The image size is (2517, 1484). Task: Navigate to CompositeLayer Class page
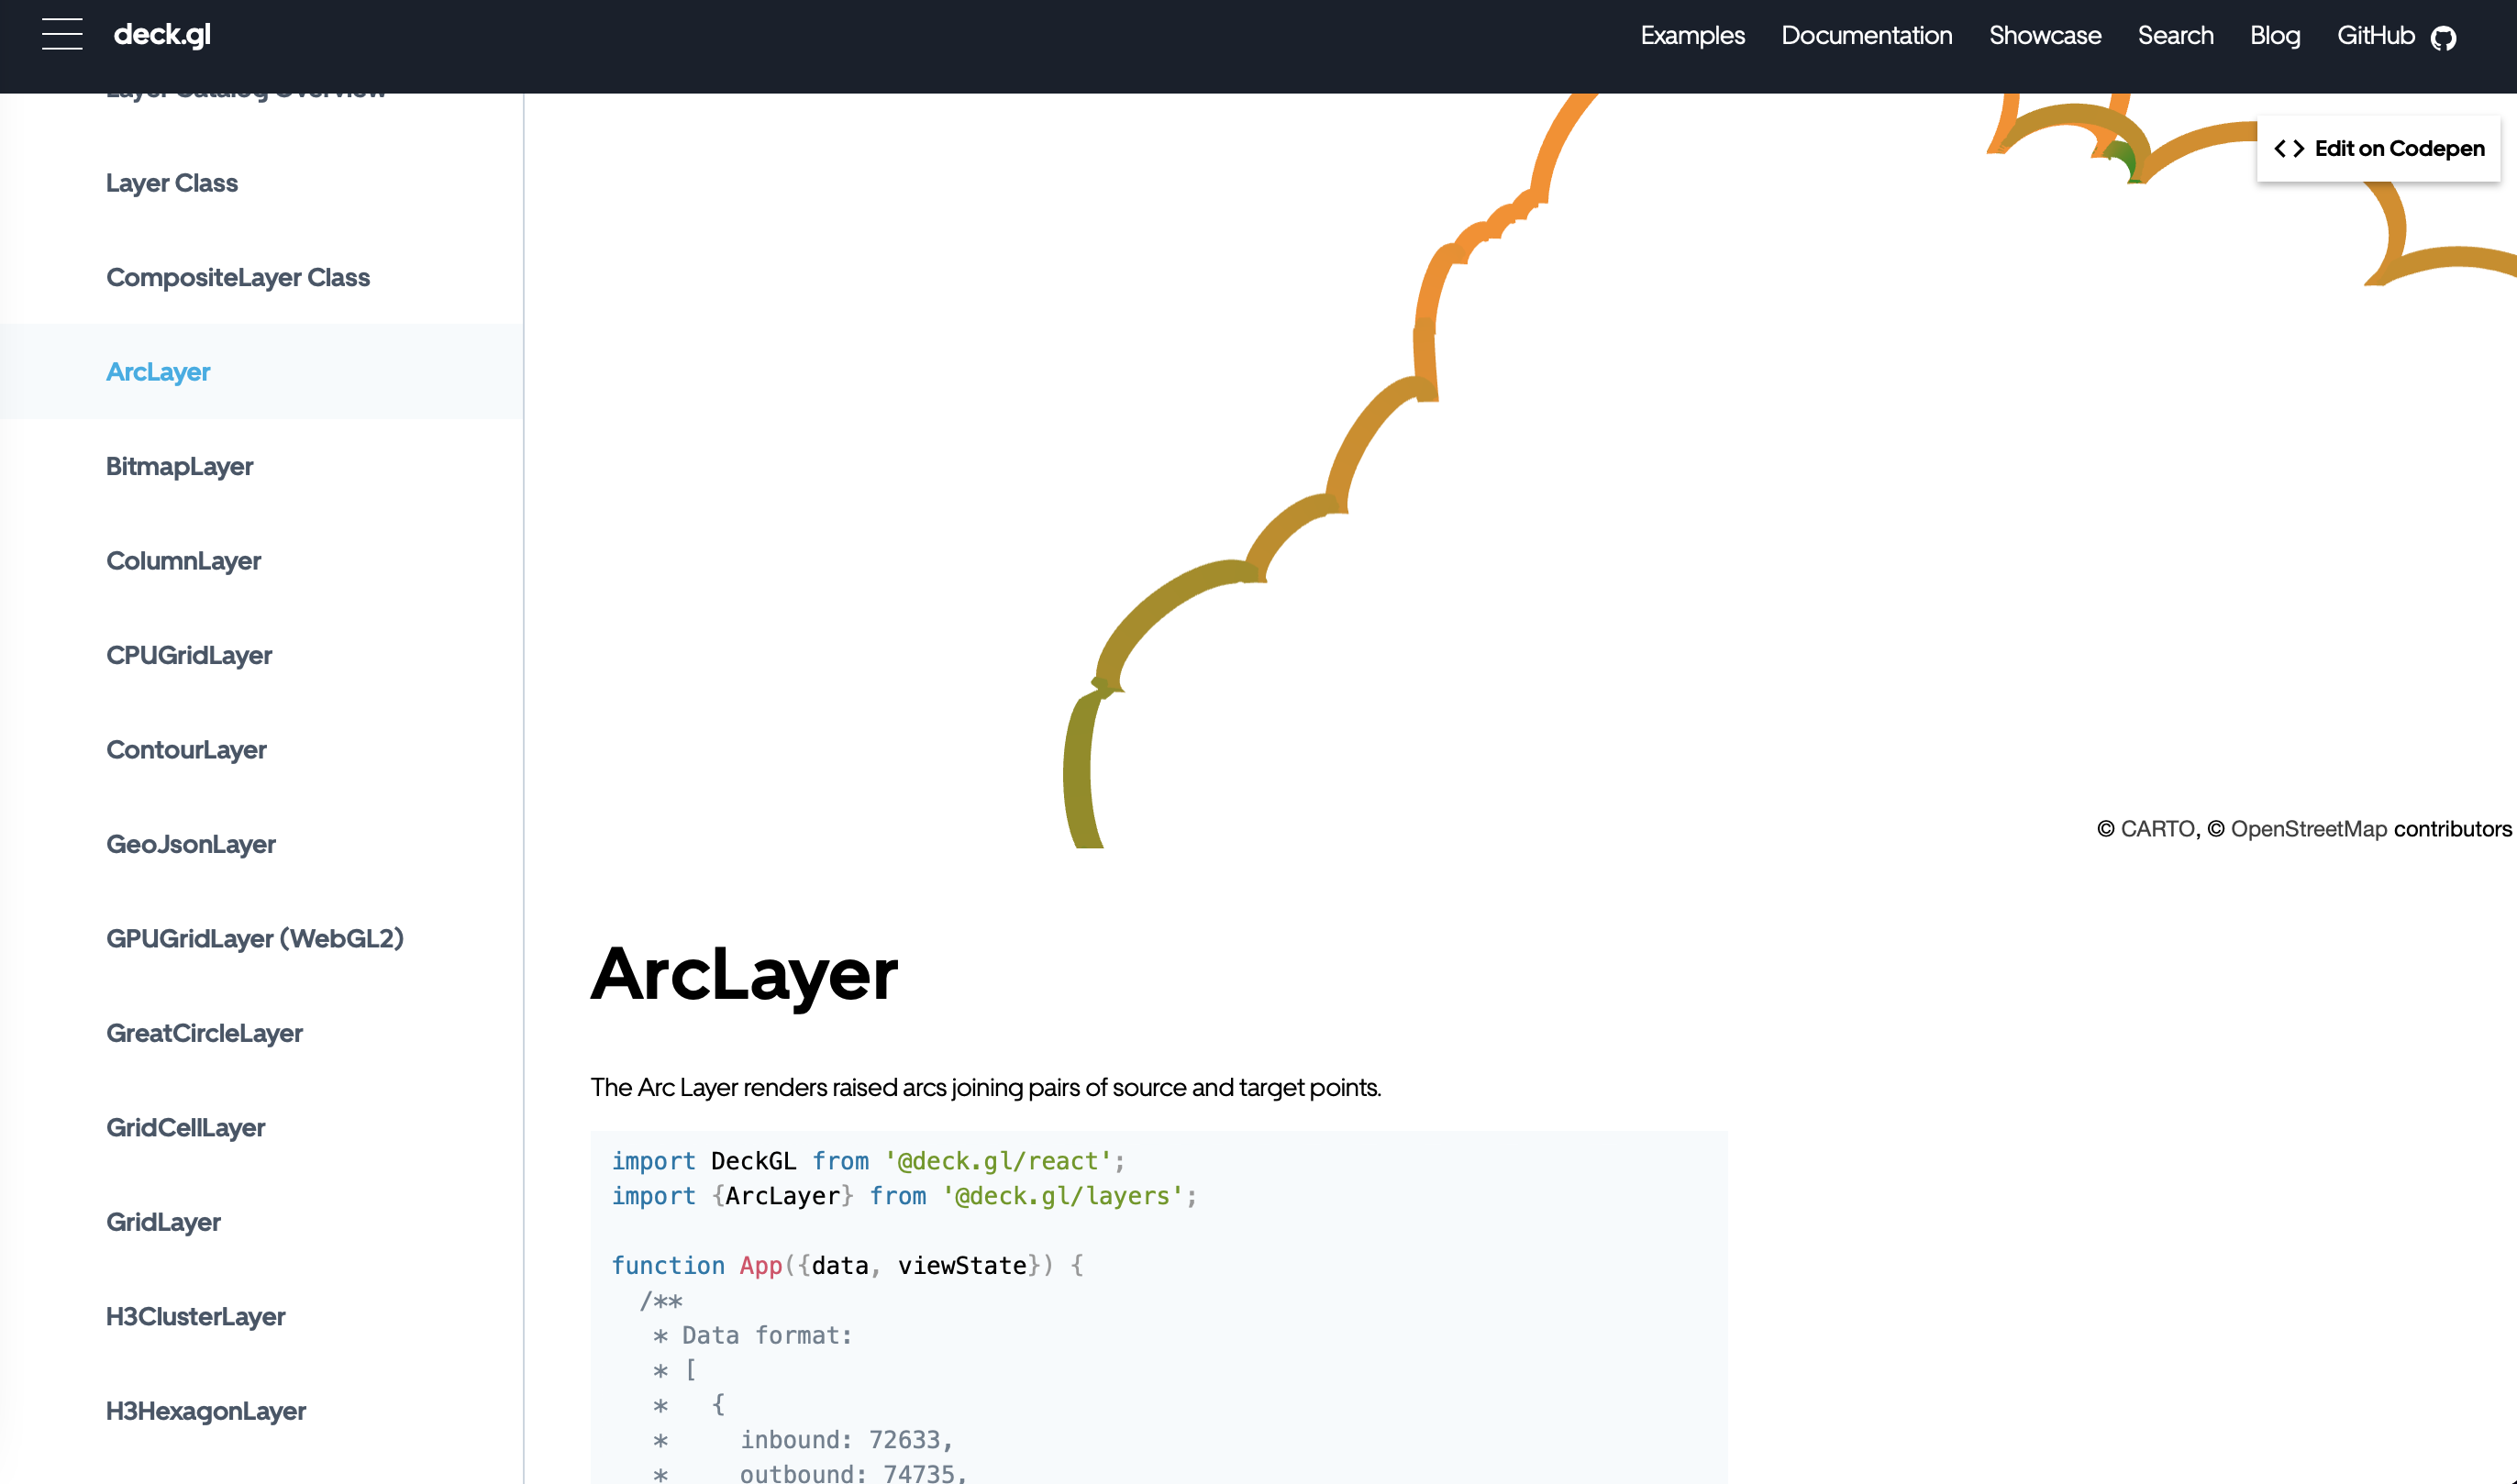coord(238,277)
